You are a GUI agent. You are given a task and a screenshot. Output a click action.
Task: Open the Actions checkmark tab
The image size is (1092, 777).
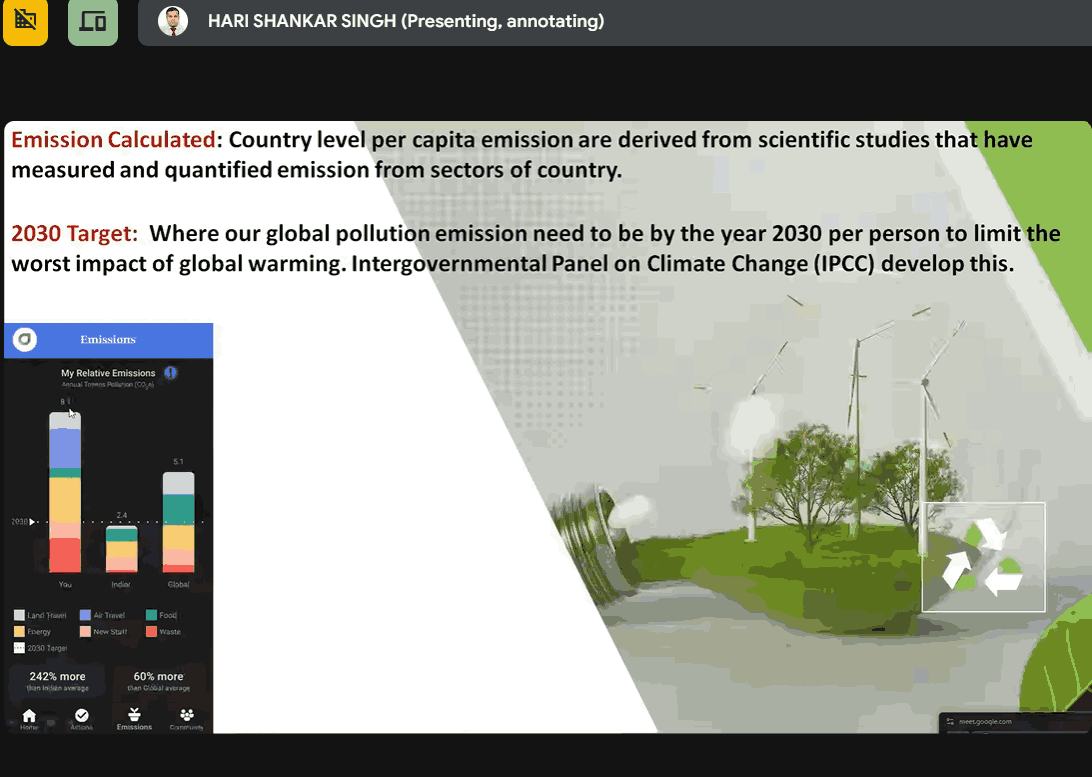[x=82, y=717]
